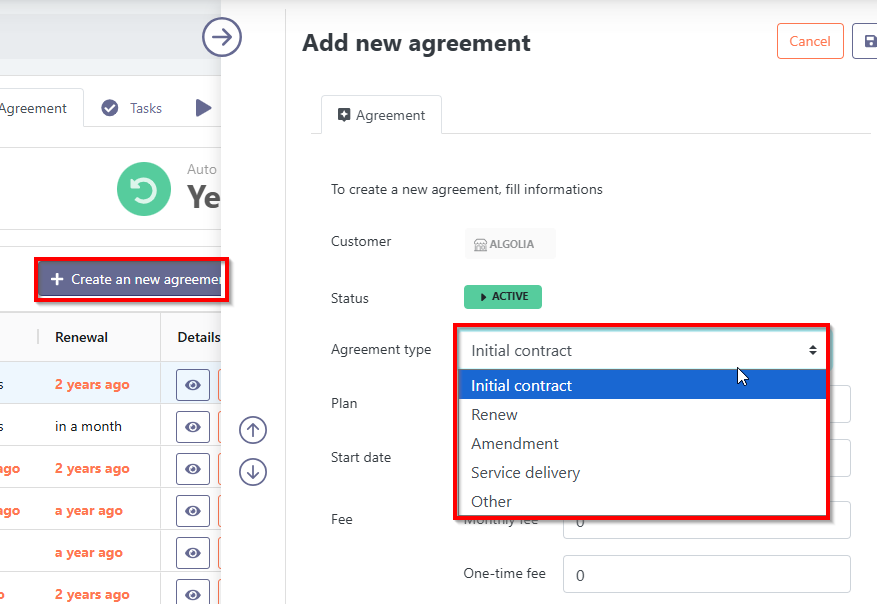Viewport: 877px width, 604px height.
Task: Choose 'Amendment' agreement type option
Action: [514, 443]
